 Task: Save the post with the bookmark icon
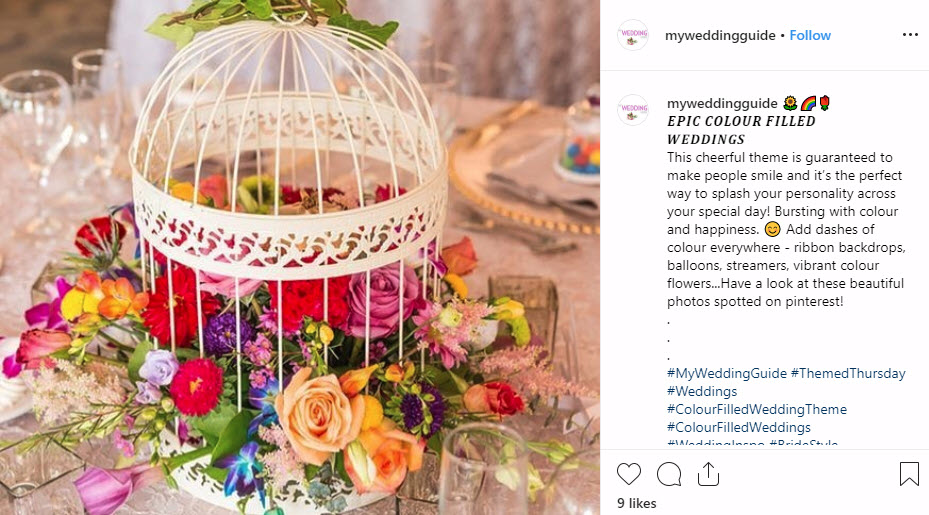coord(909,474)
